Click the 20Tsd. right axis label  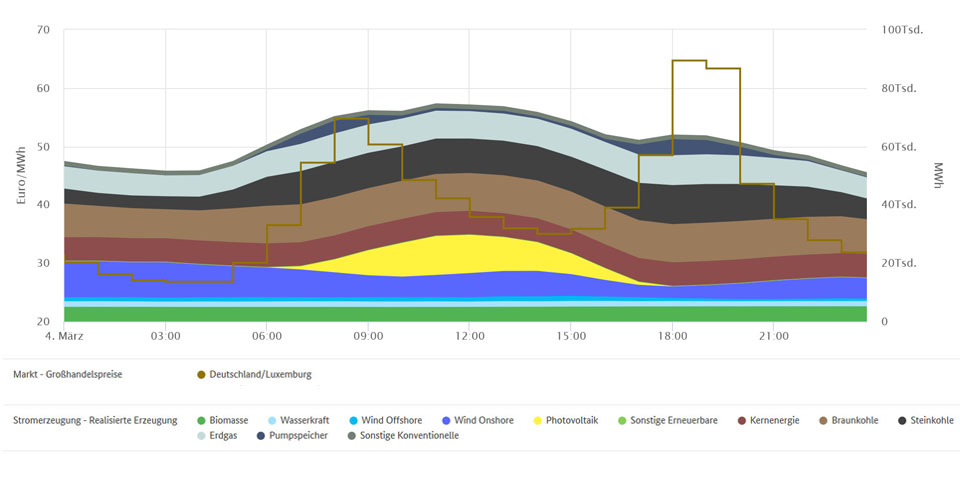[x=899, y=263]
